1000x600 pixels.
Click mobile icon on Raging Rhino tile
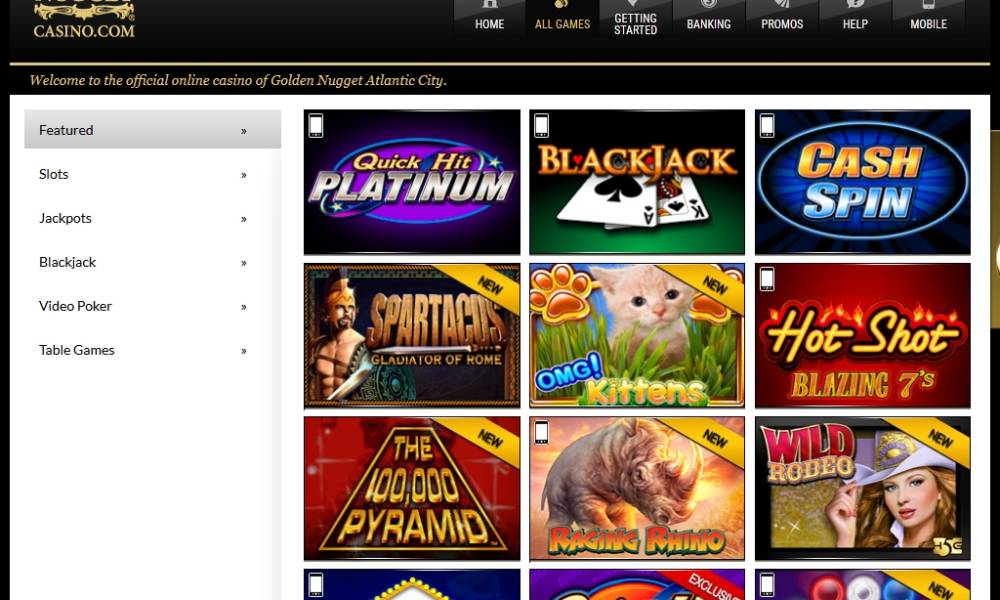541,432
